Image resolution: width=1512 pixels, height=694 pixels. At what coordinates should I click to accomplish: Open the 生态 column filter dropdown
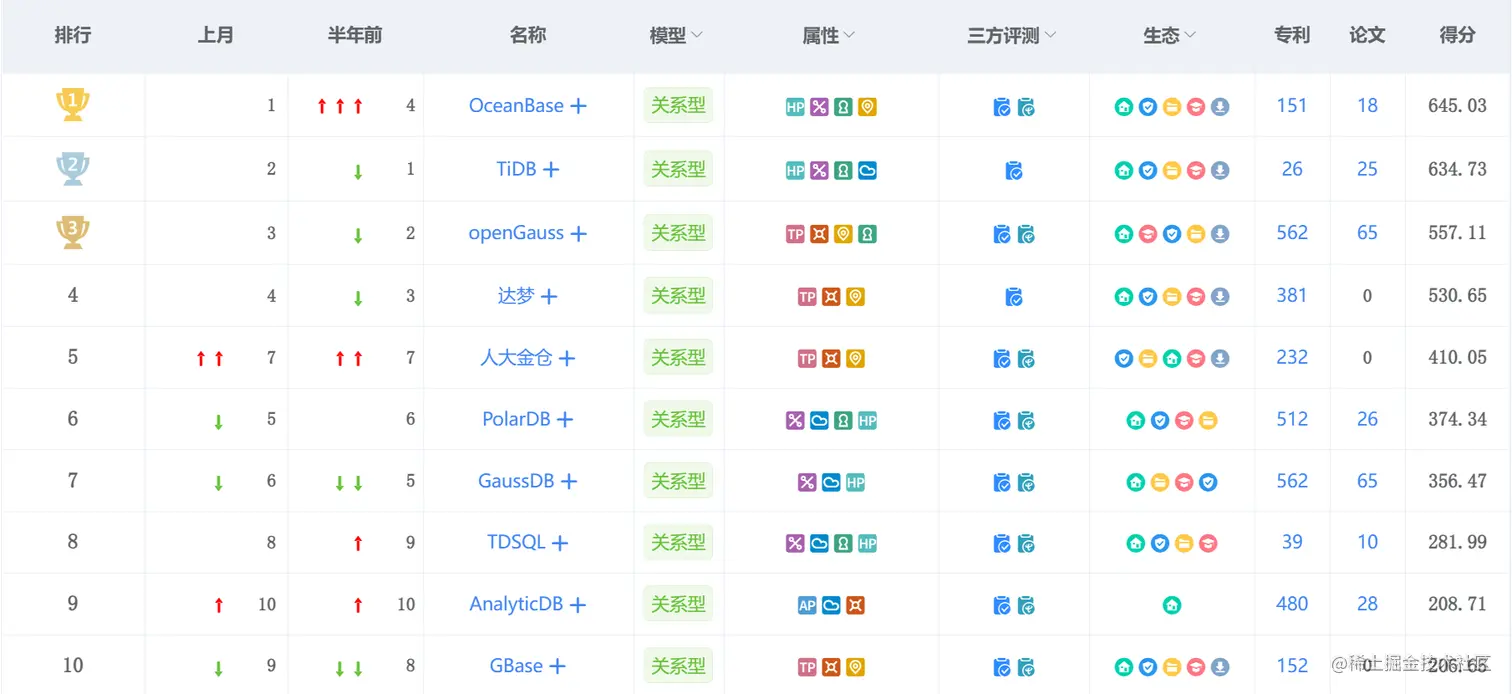[x=1190, y=36]
